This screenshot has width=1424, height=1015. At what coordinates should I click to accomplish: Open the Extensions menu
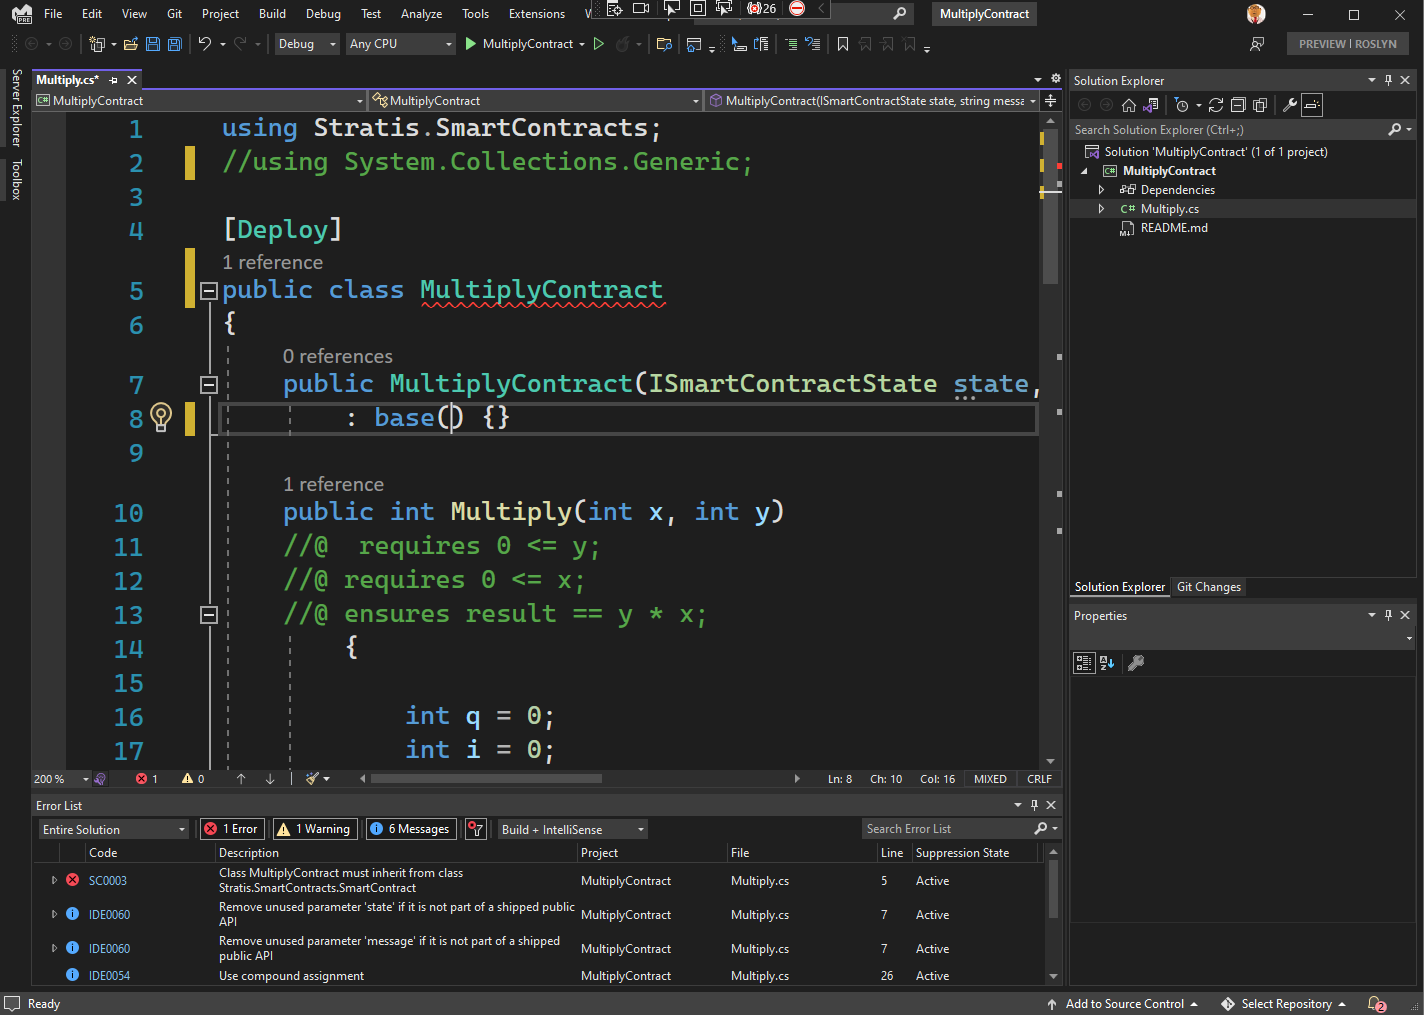[x=537, y=14]
